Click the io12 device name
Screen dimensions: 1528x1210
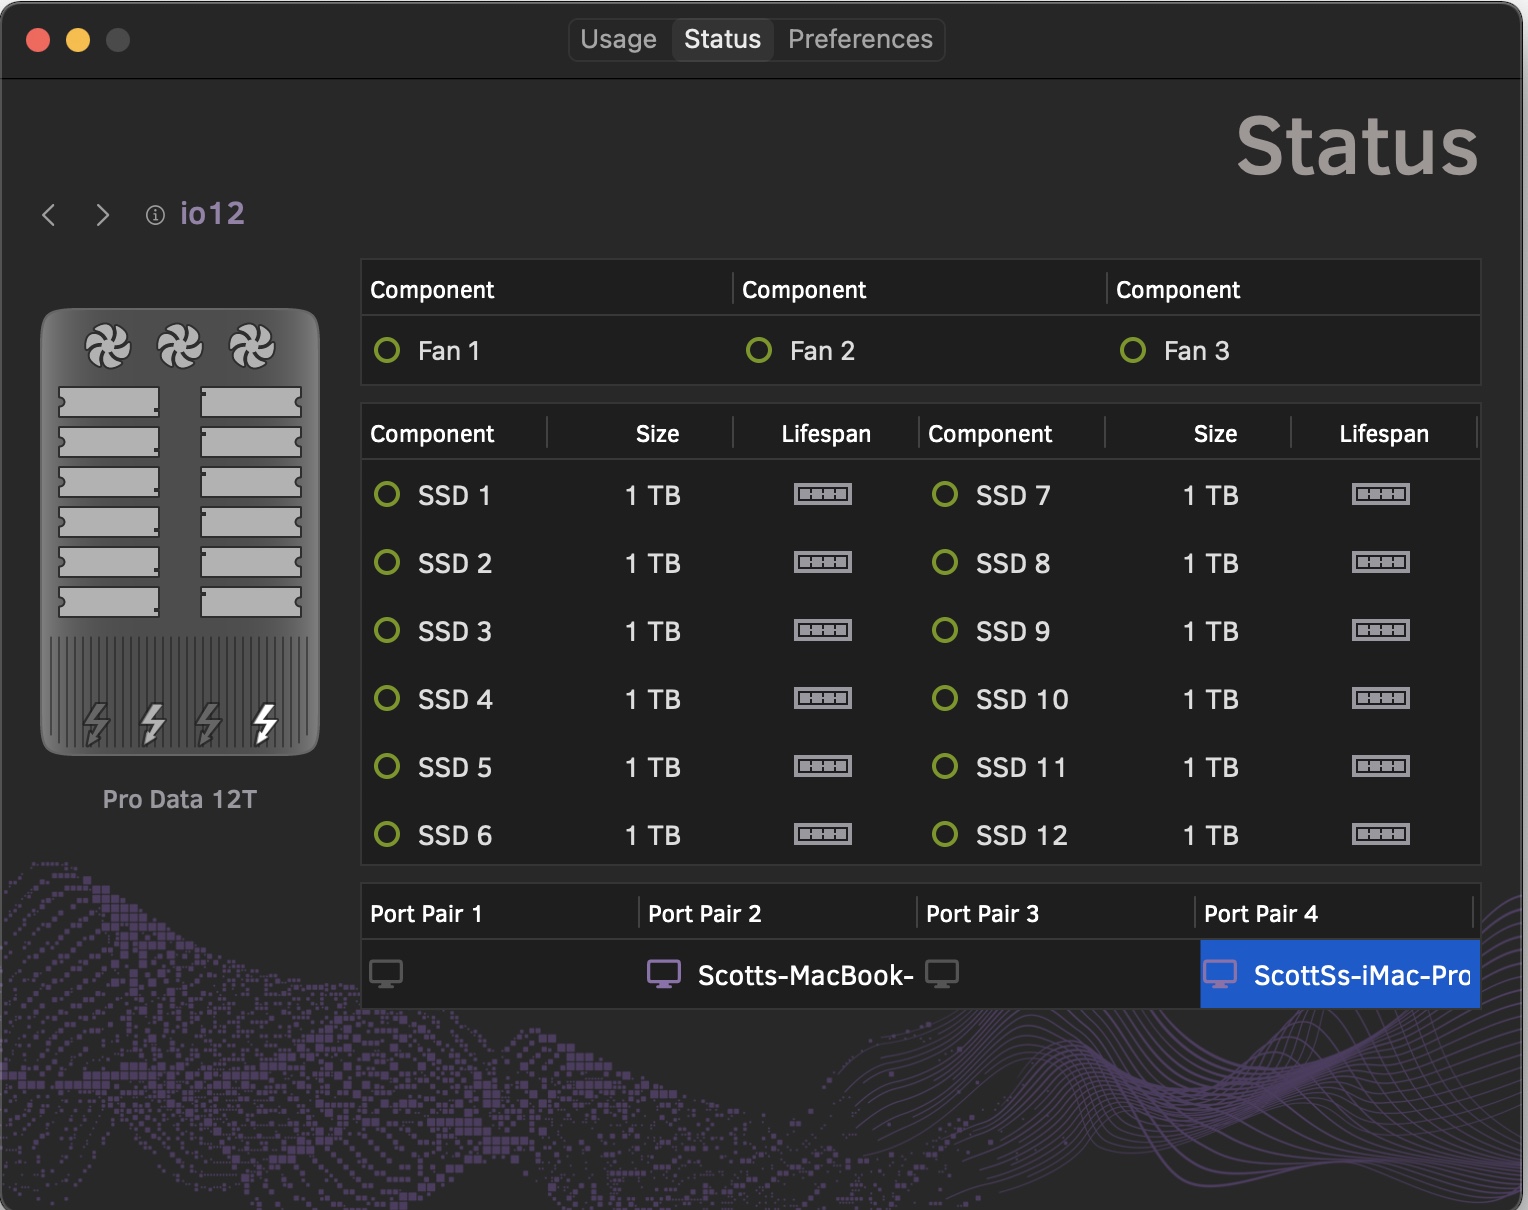(212, 213)
